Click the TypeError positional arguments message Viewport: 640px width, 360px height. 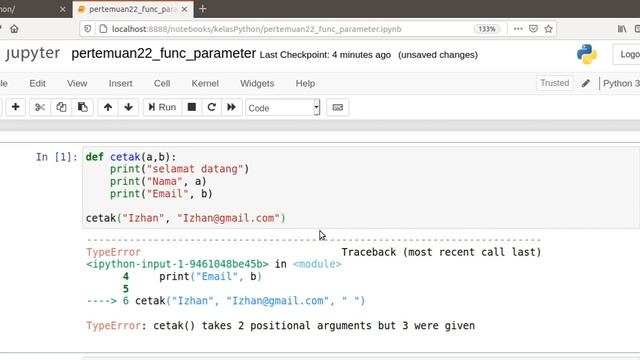click(x=280, y=326)
